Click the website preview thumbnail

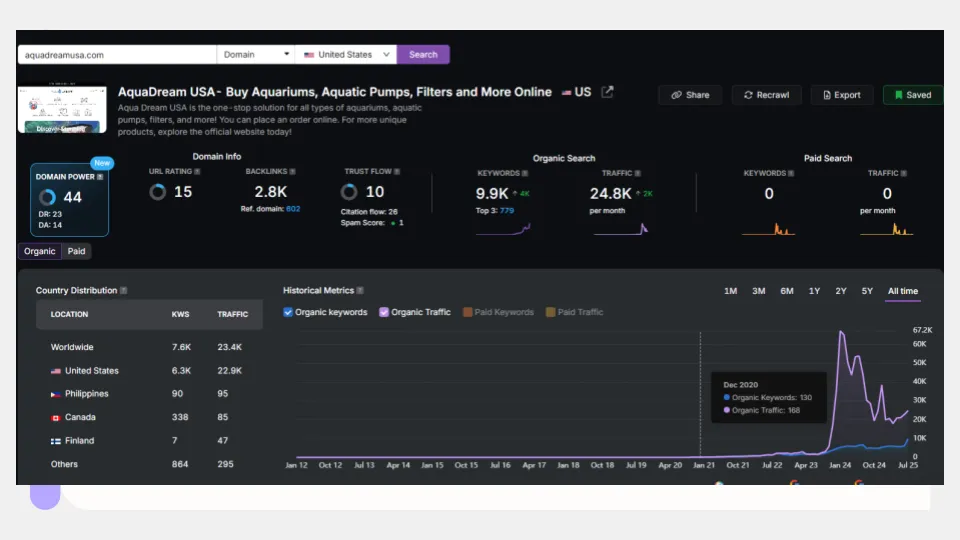click(62, 109)
